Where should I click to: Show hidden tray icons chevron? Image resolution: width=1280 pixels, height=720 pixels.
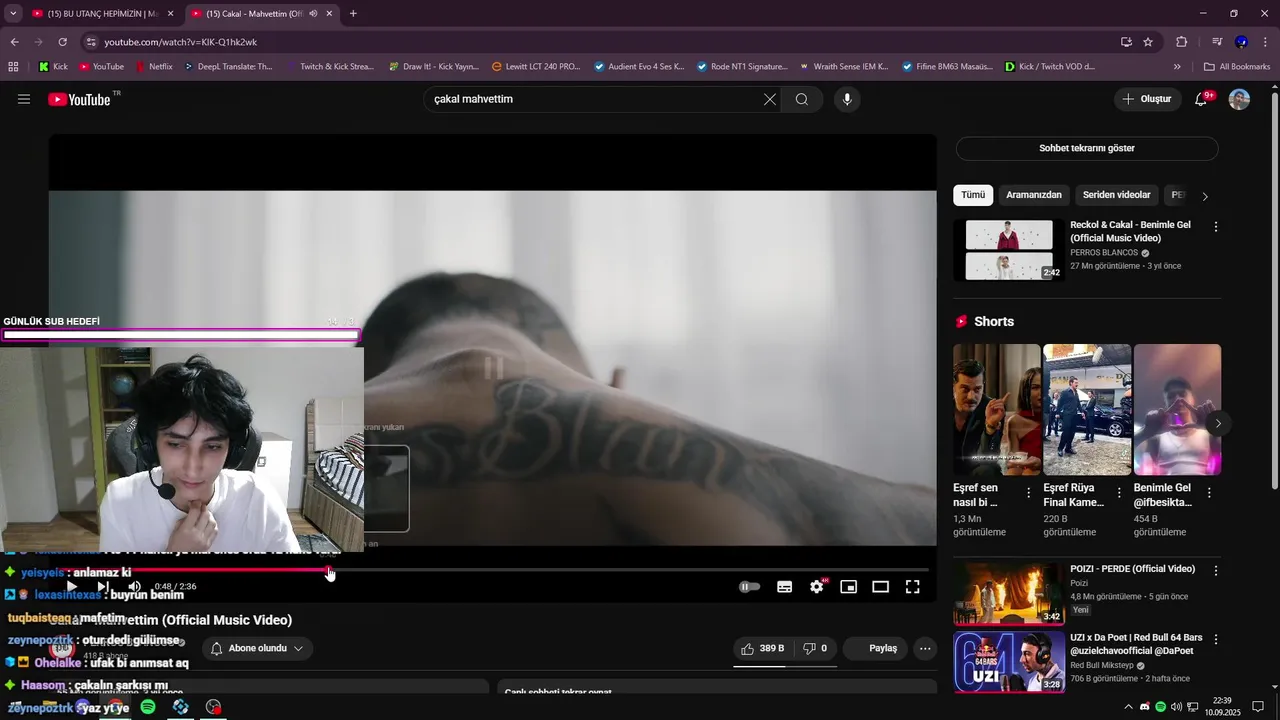pos(1129,707)
